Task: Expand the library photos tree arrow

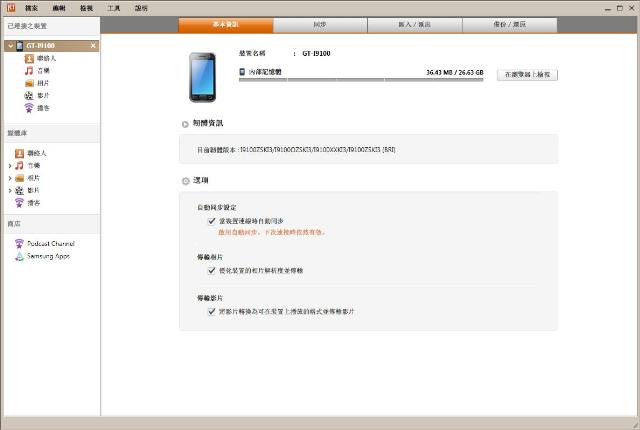Action: tap(10, 178)
